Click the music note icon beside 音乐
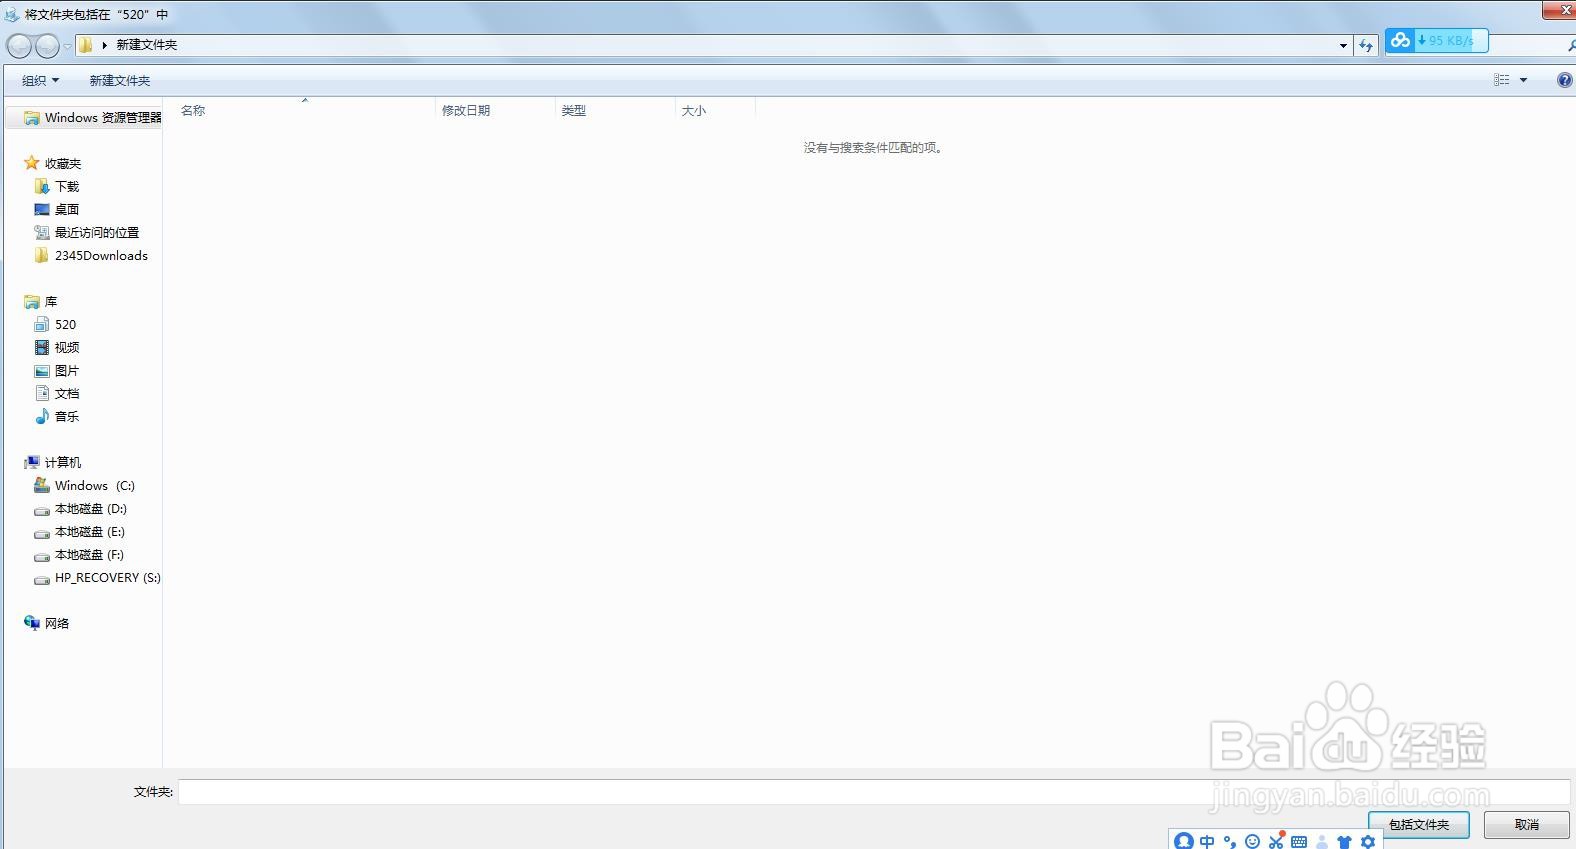 pyautogui.click(x=42, y=416)
